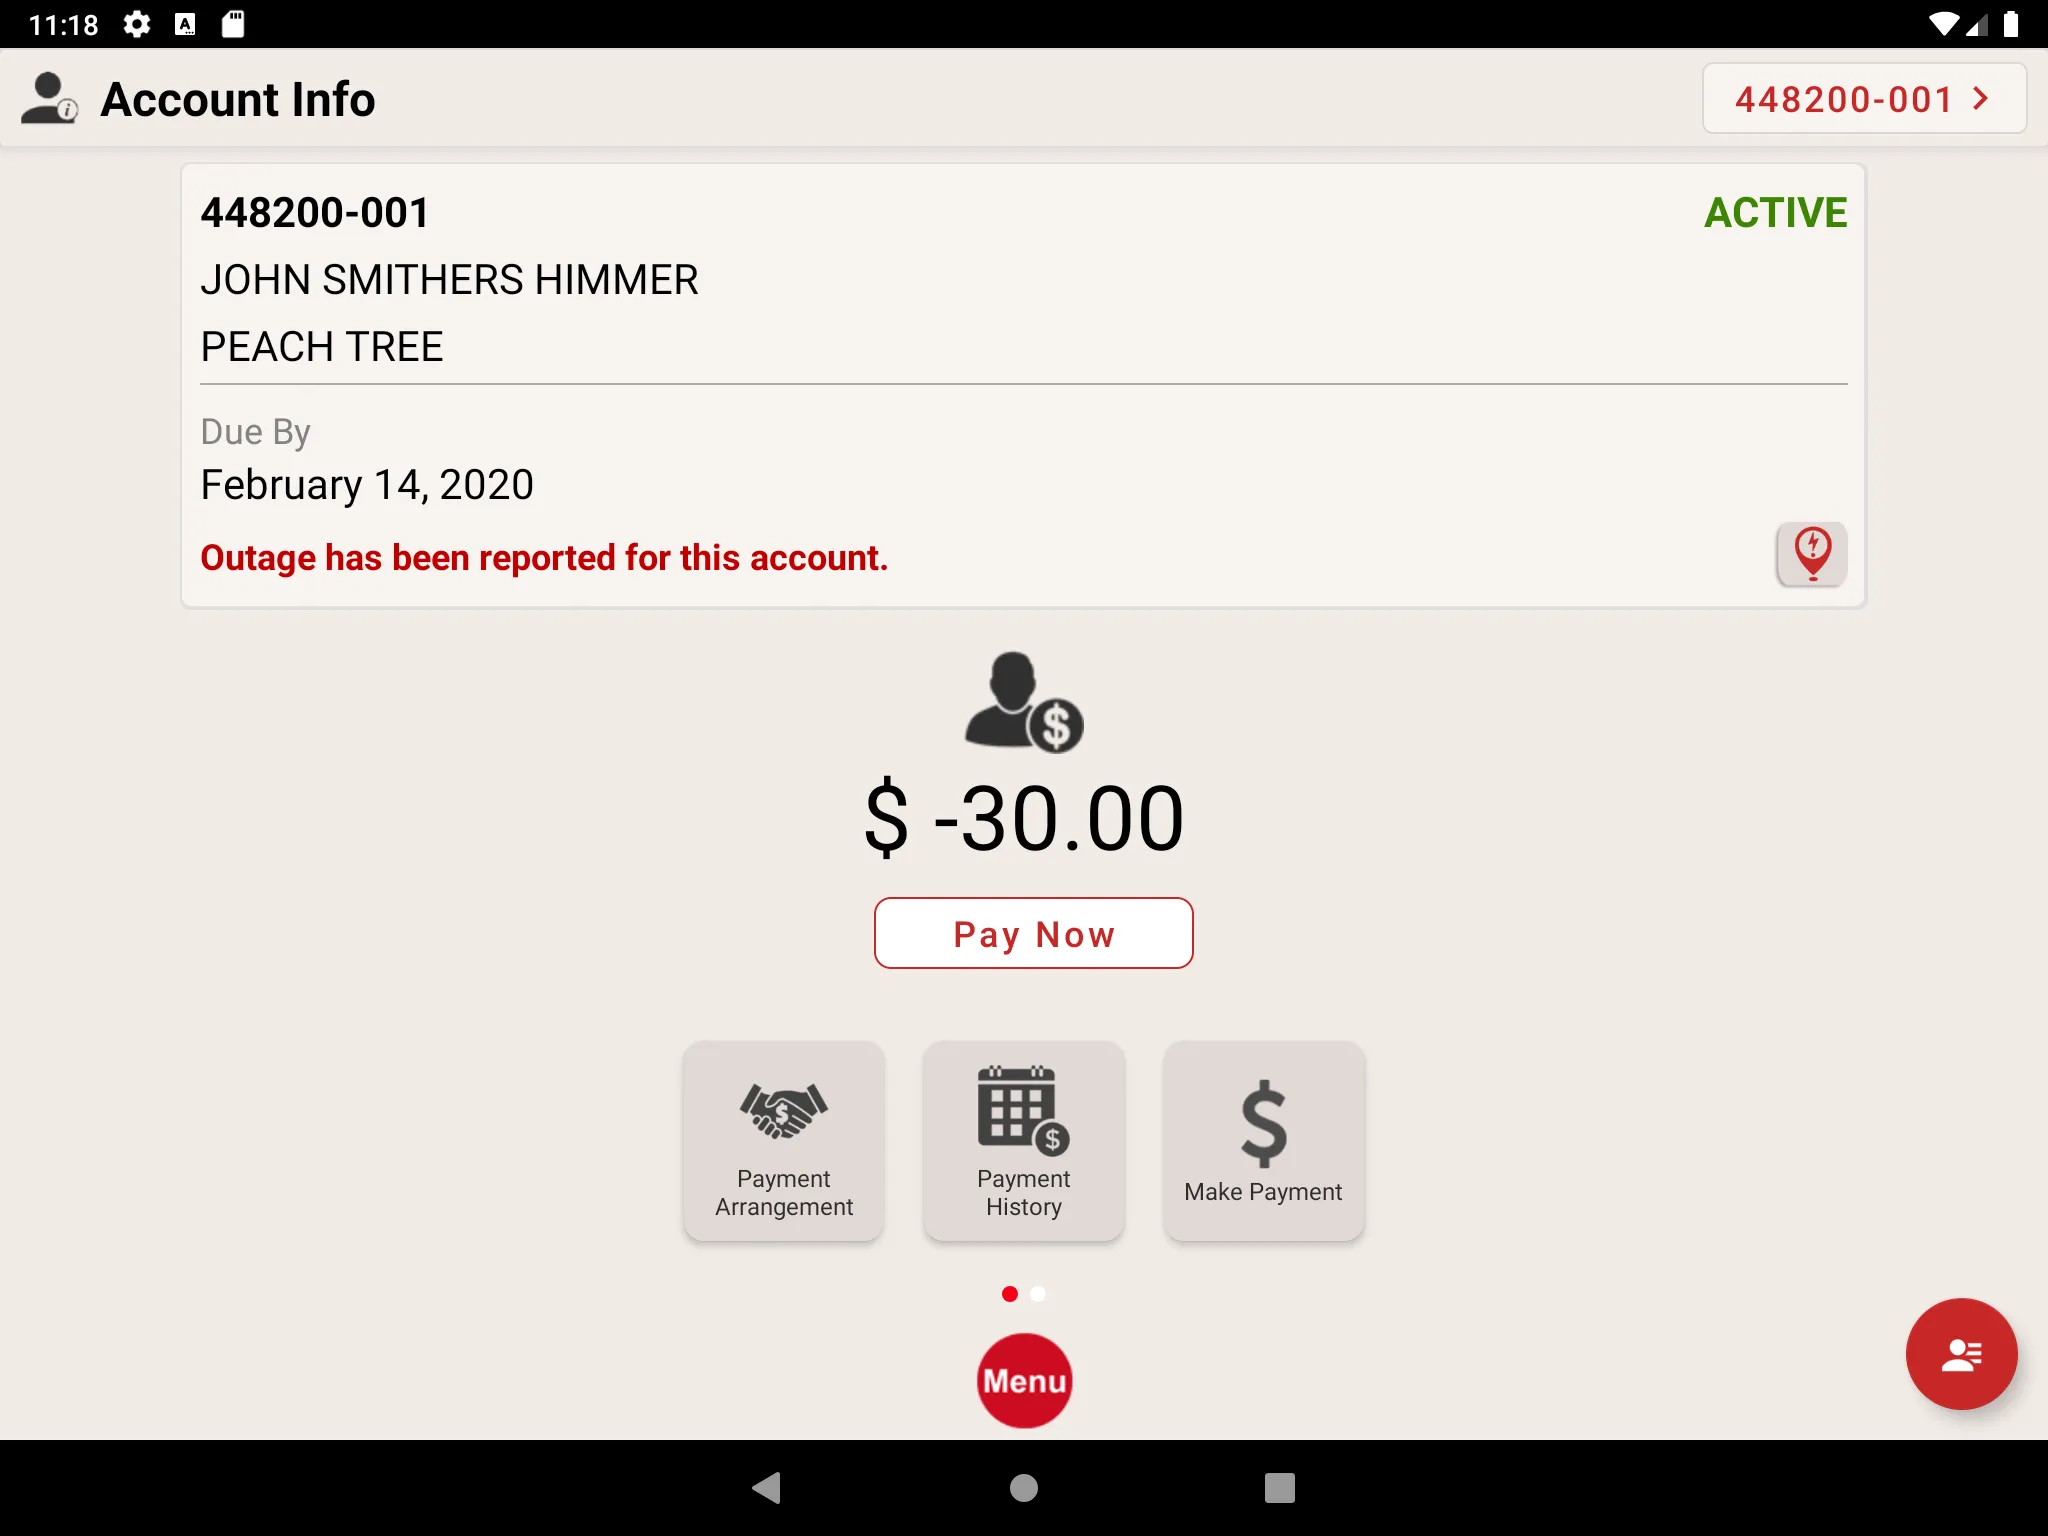View JOHN SMITHERS HIMMER account name
Viewport: 2048px width, 1536px height.
448,278
